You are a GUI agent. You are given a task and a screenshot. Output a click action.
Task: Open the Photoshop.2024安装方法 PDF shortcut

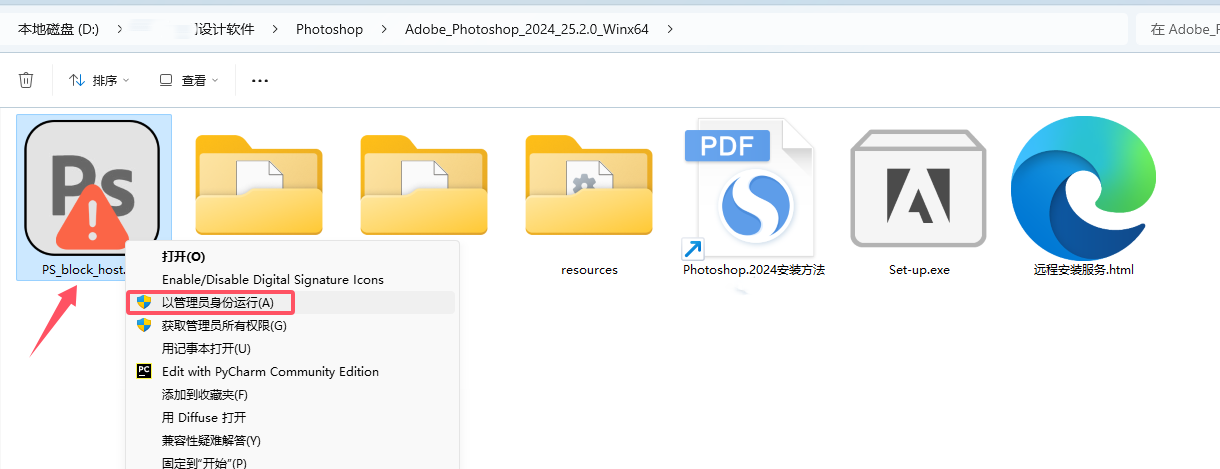753,189
